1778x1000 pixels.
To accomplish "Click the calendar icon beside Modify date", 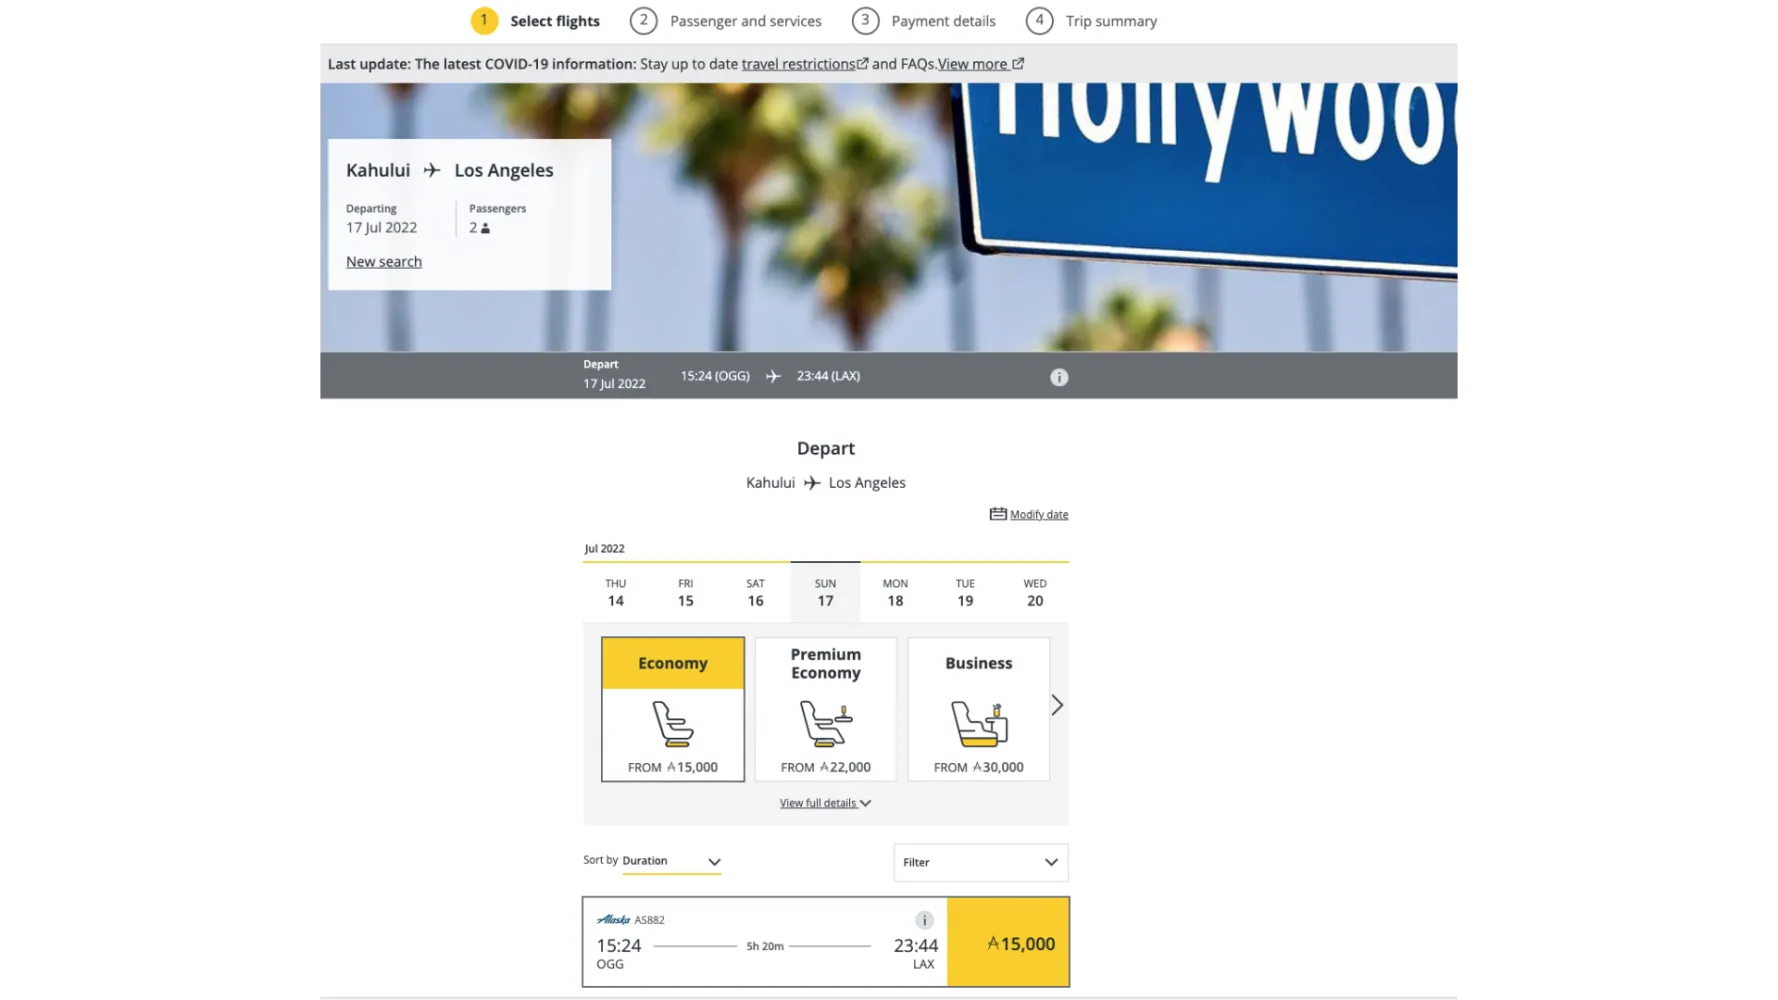I will click(997, 514).
